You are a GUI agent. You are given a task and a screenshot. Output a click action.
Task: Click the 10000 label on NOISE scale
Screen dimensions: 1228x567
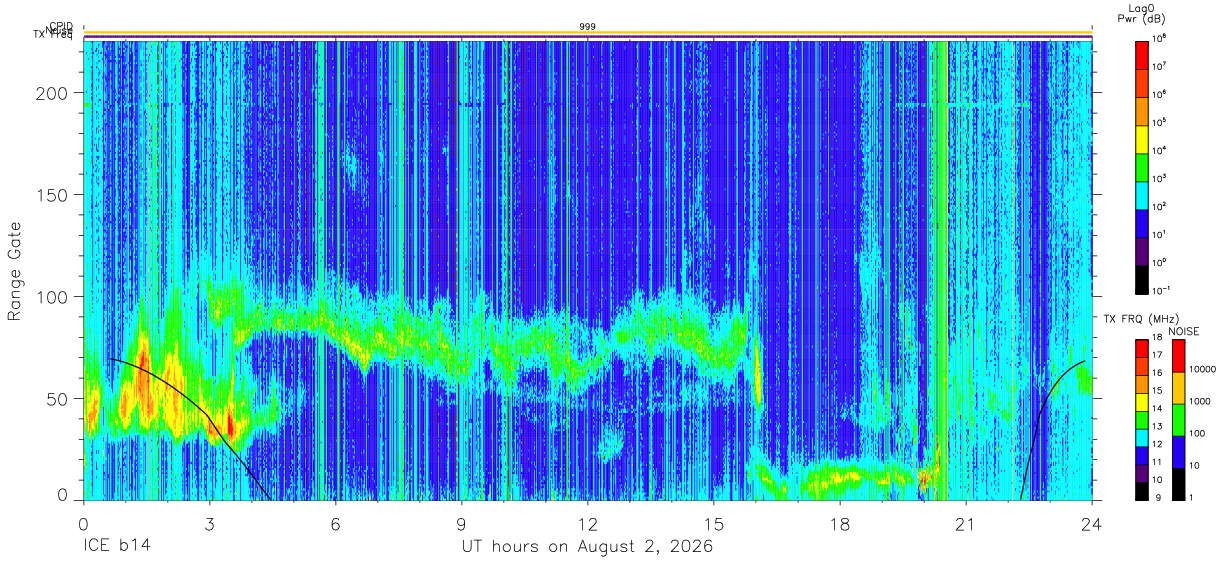click(1204, 370)
